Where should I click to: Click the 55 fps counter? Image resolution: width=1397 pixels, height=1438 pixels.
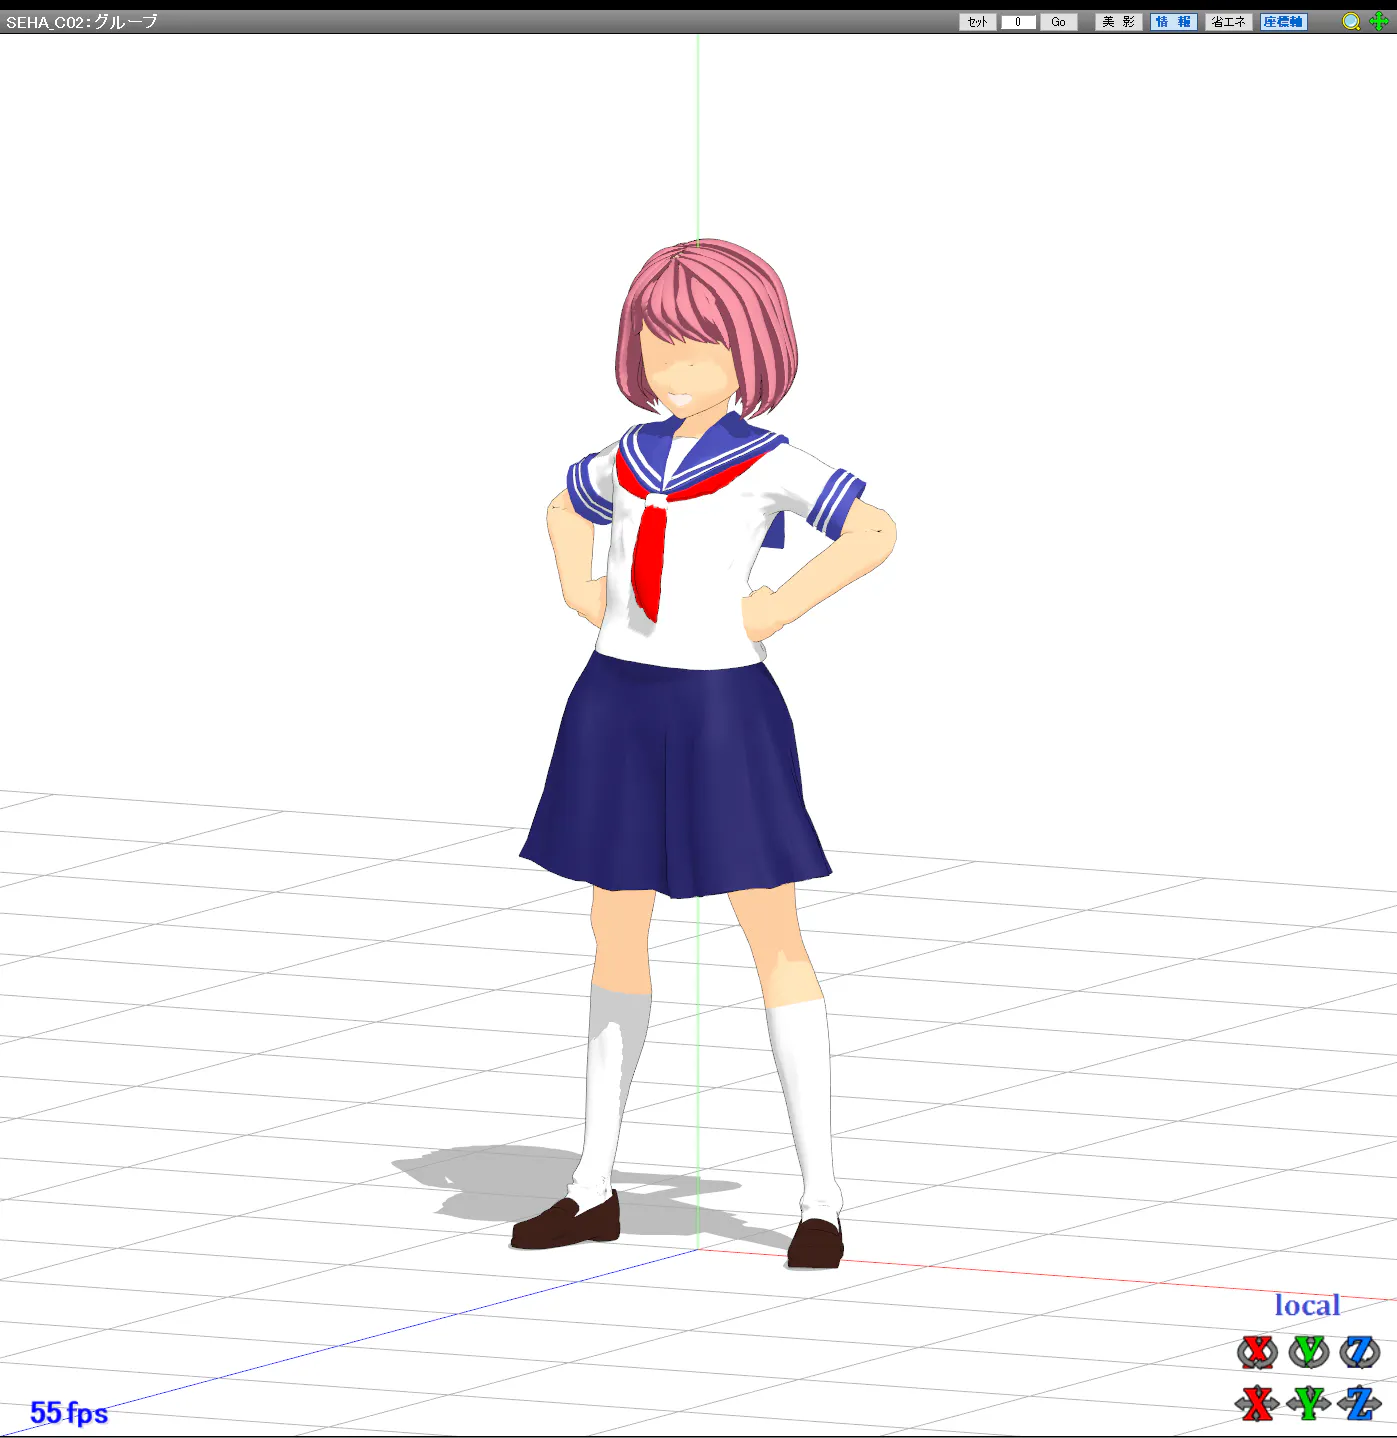(x=69, y=1412)
